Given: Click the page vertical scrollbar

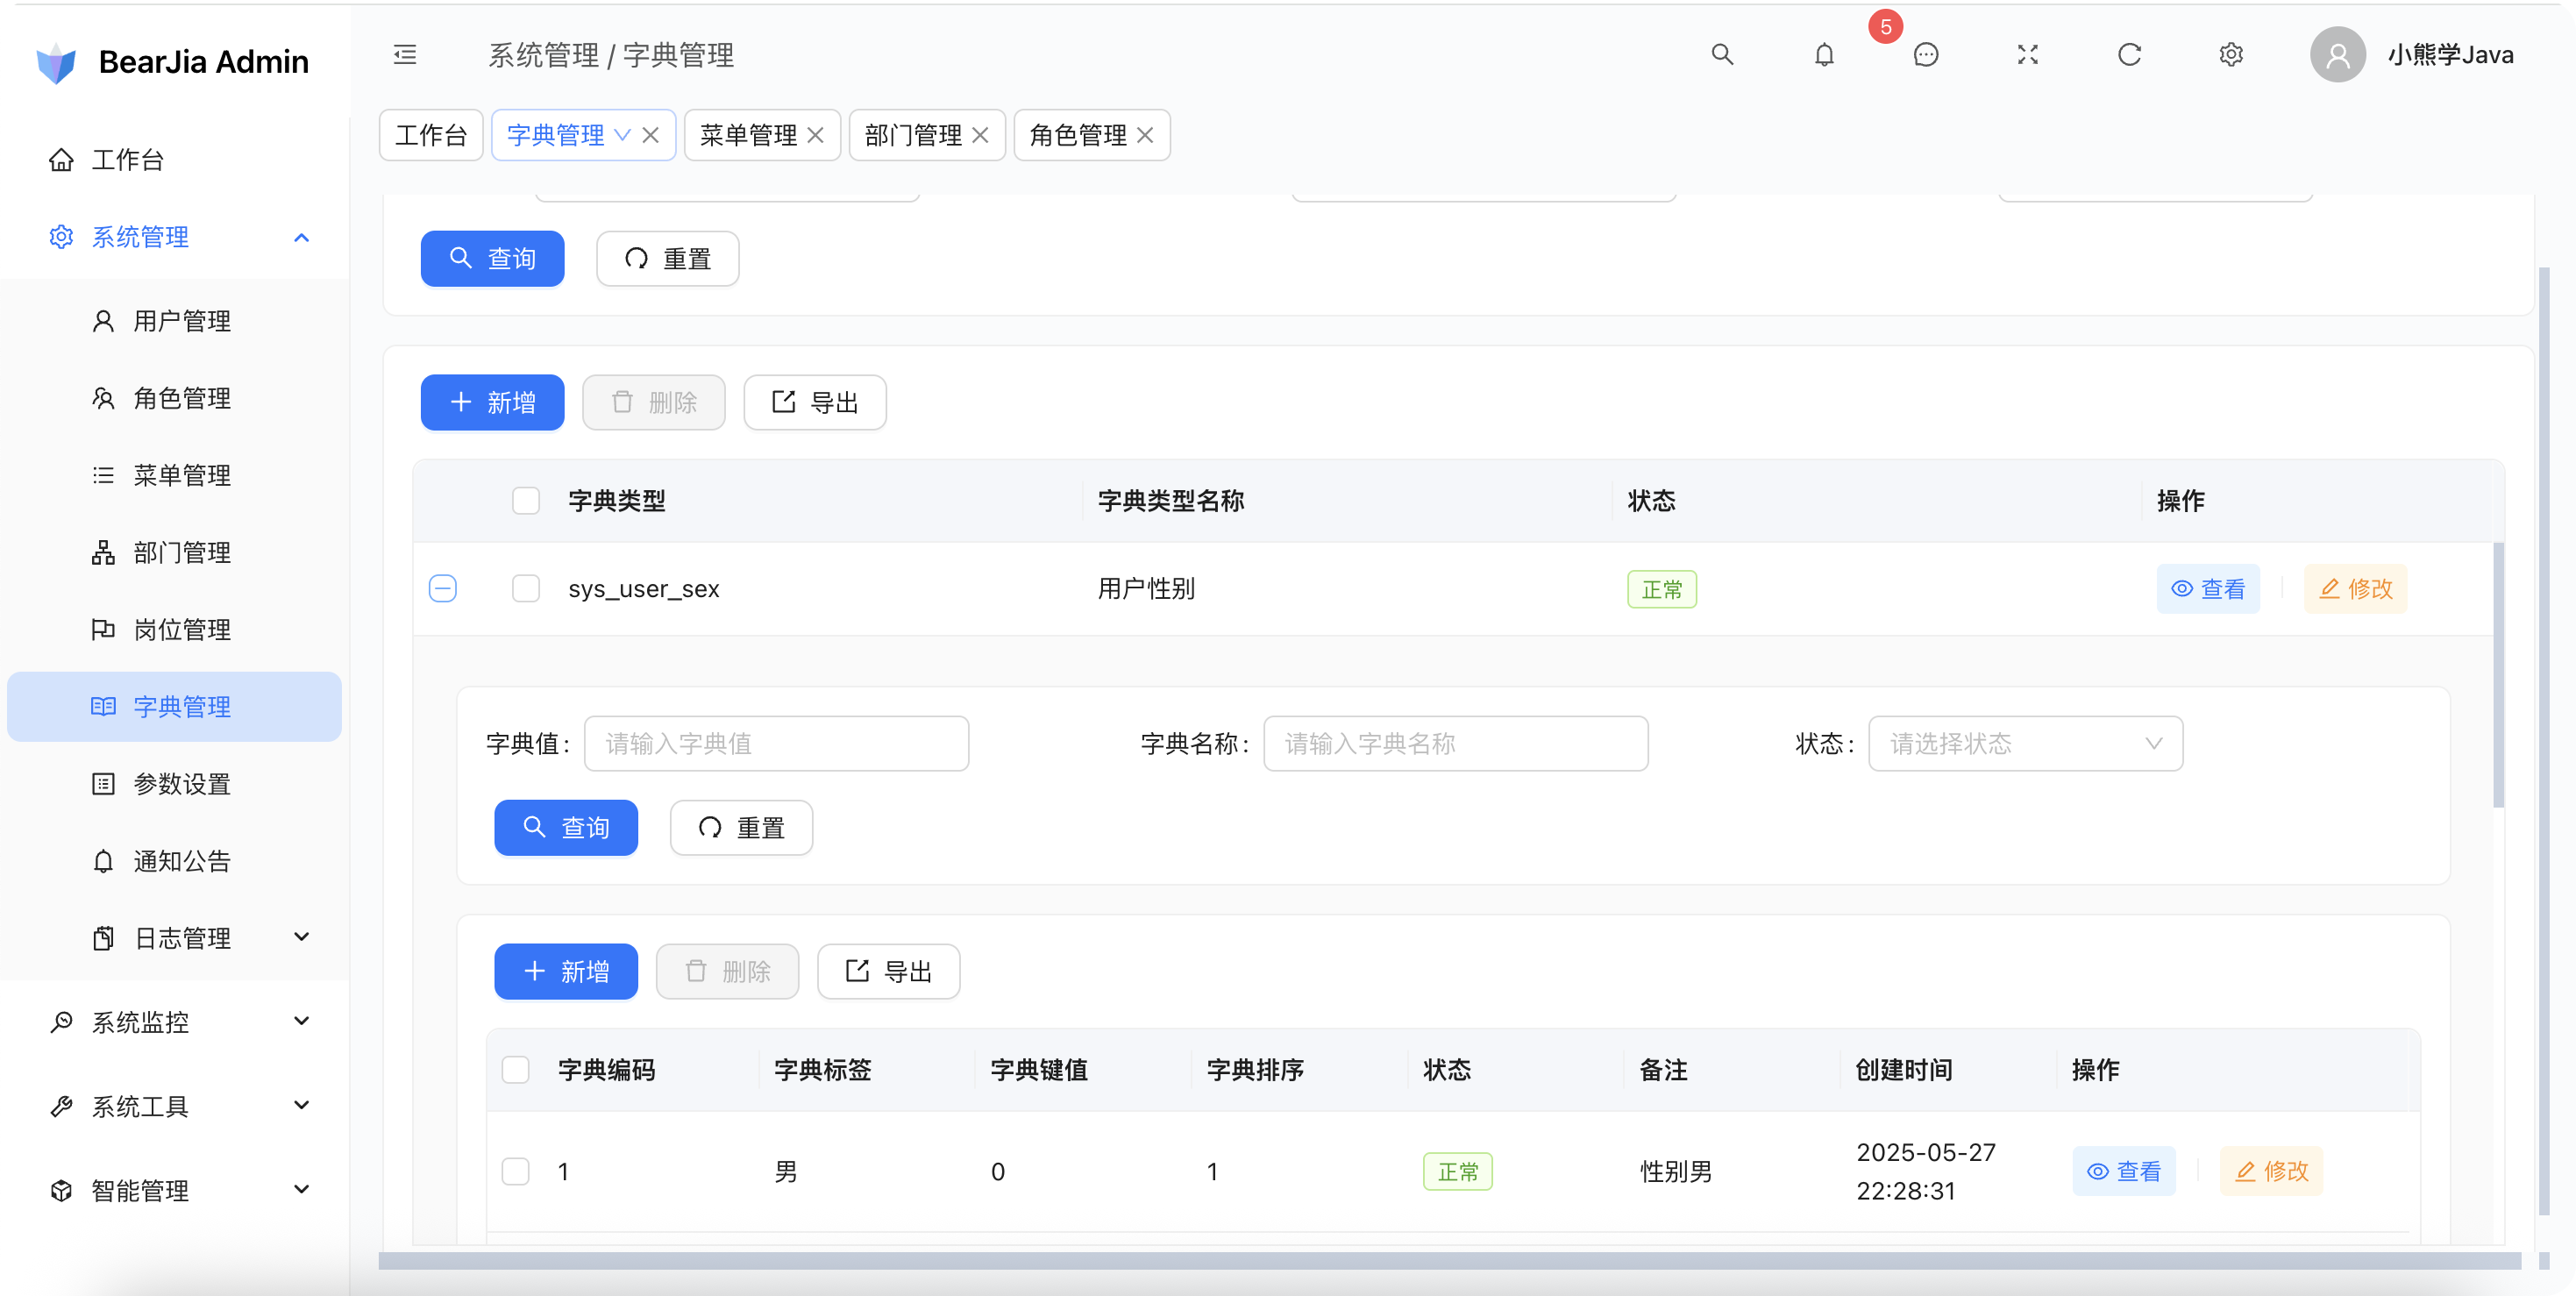Looking at the screenshot, I should click(2544, 740).
